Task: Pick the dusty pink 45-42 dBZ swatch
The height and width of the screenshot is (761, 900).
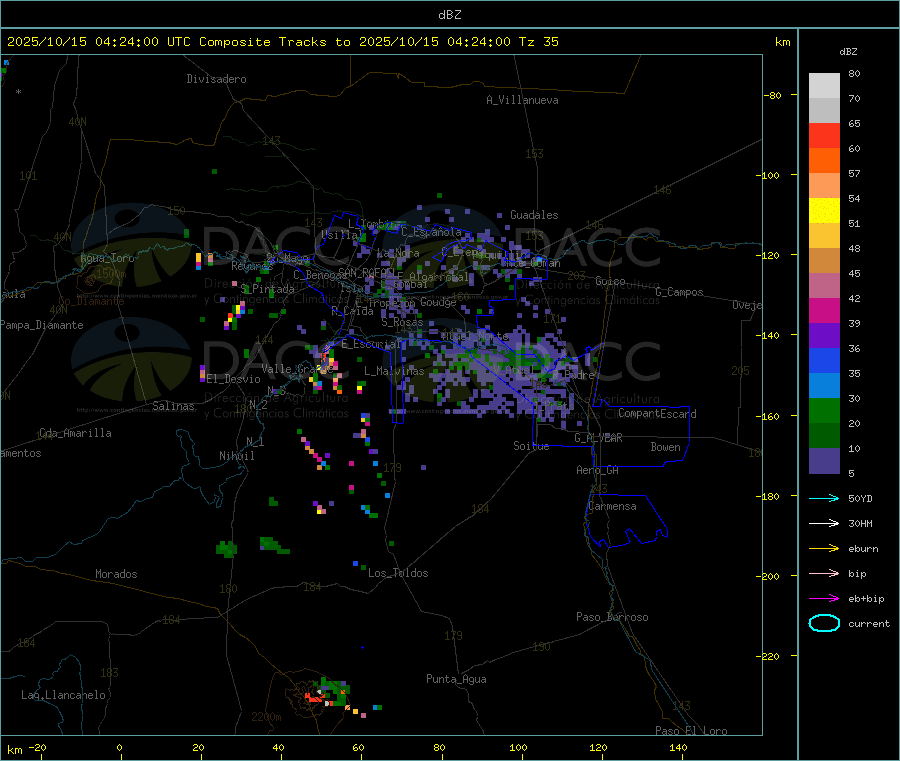Action: pos(824,286)
